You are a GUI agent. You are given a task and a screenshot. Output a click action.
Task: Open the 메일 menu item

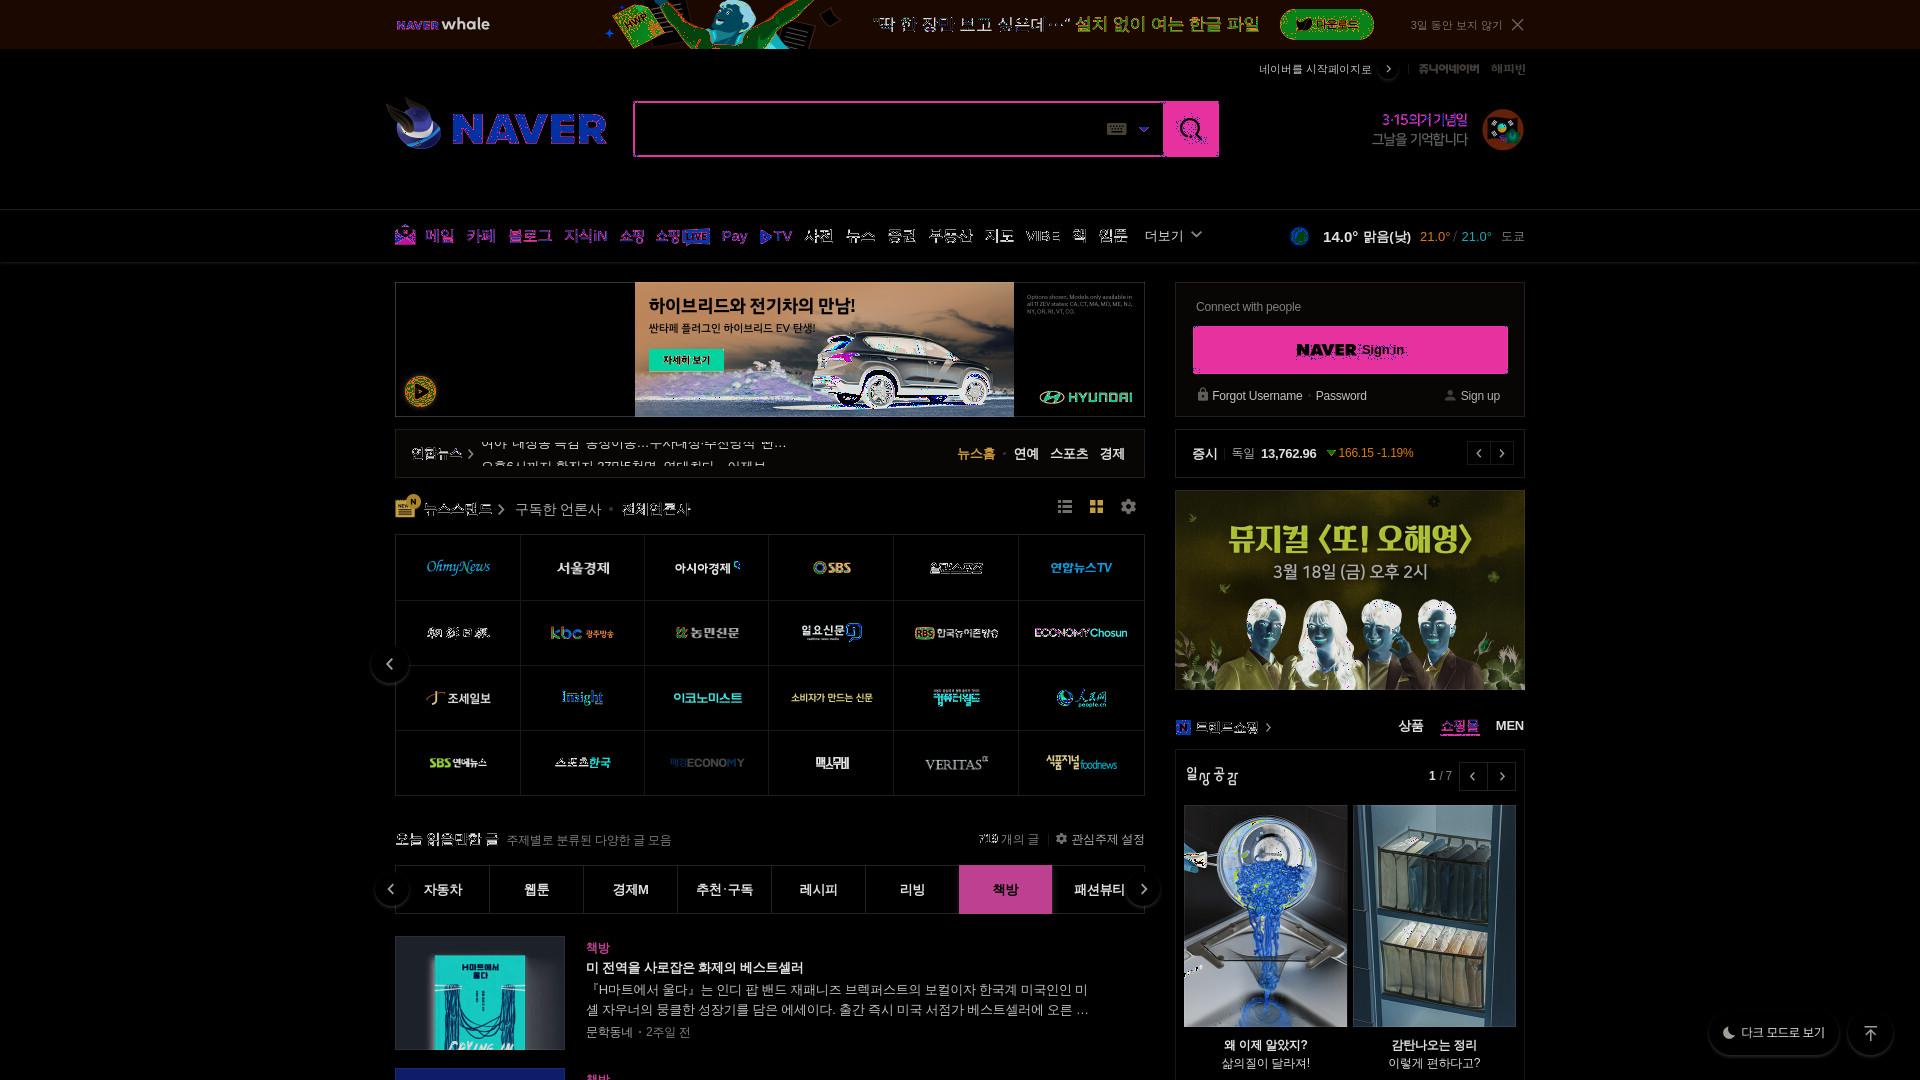tap(439, 236)
